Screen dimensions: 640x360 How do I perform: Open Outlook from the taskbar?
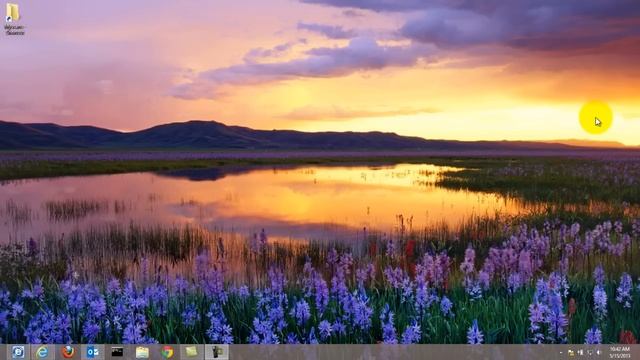(93, 352)
